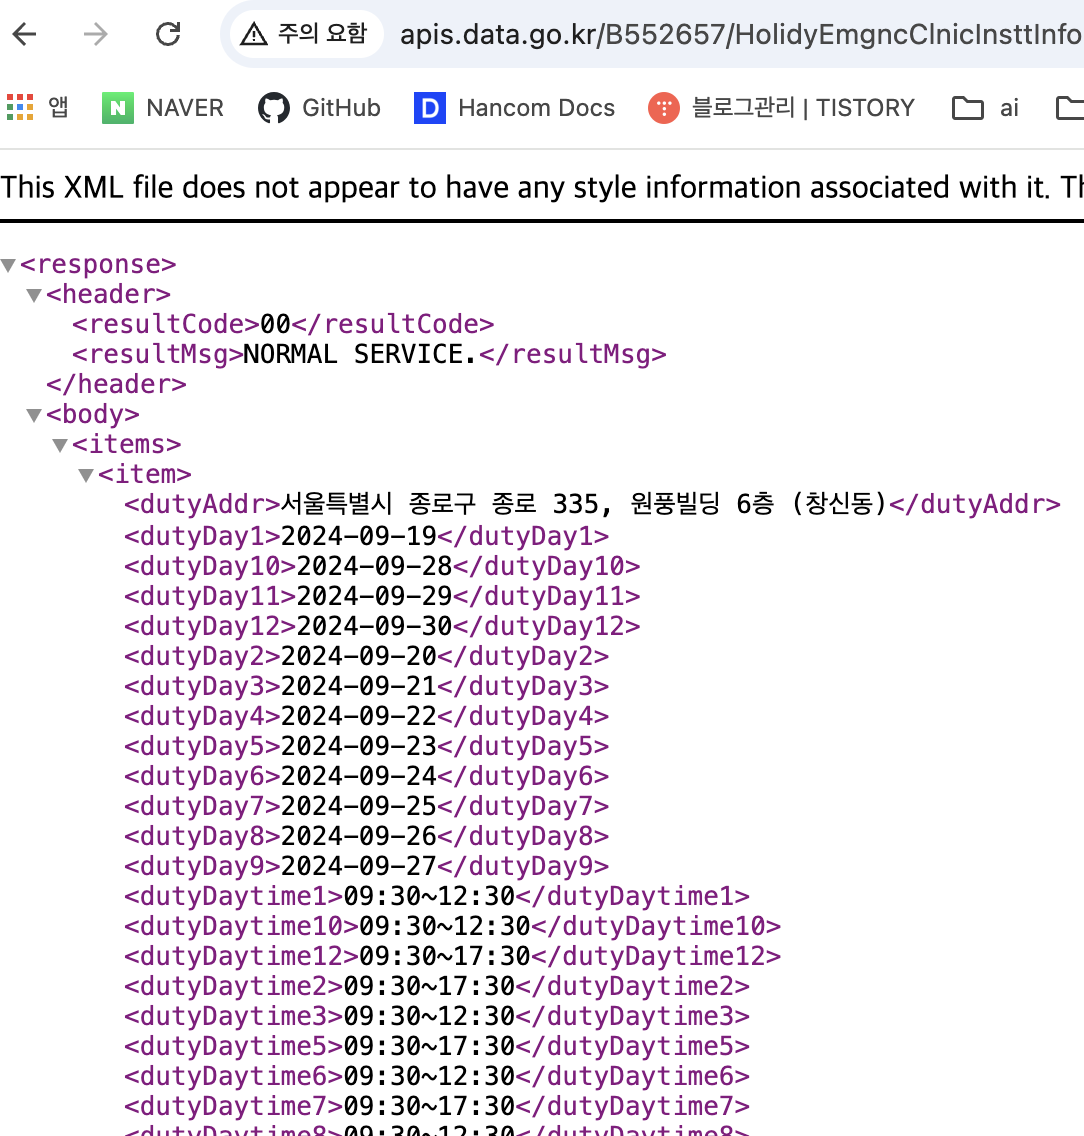Click the dutyDay4 date 2024-09-22
Image resolution: width=1084 pixels, height=1136 pixels.
[359, 717]
